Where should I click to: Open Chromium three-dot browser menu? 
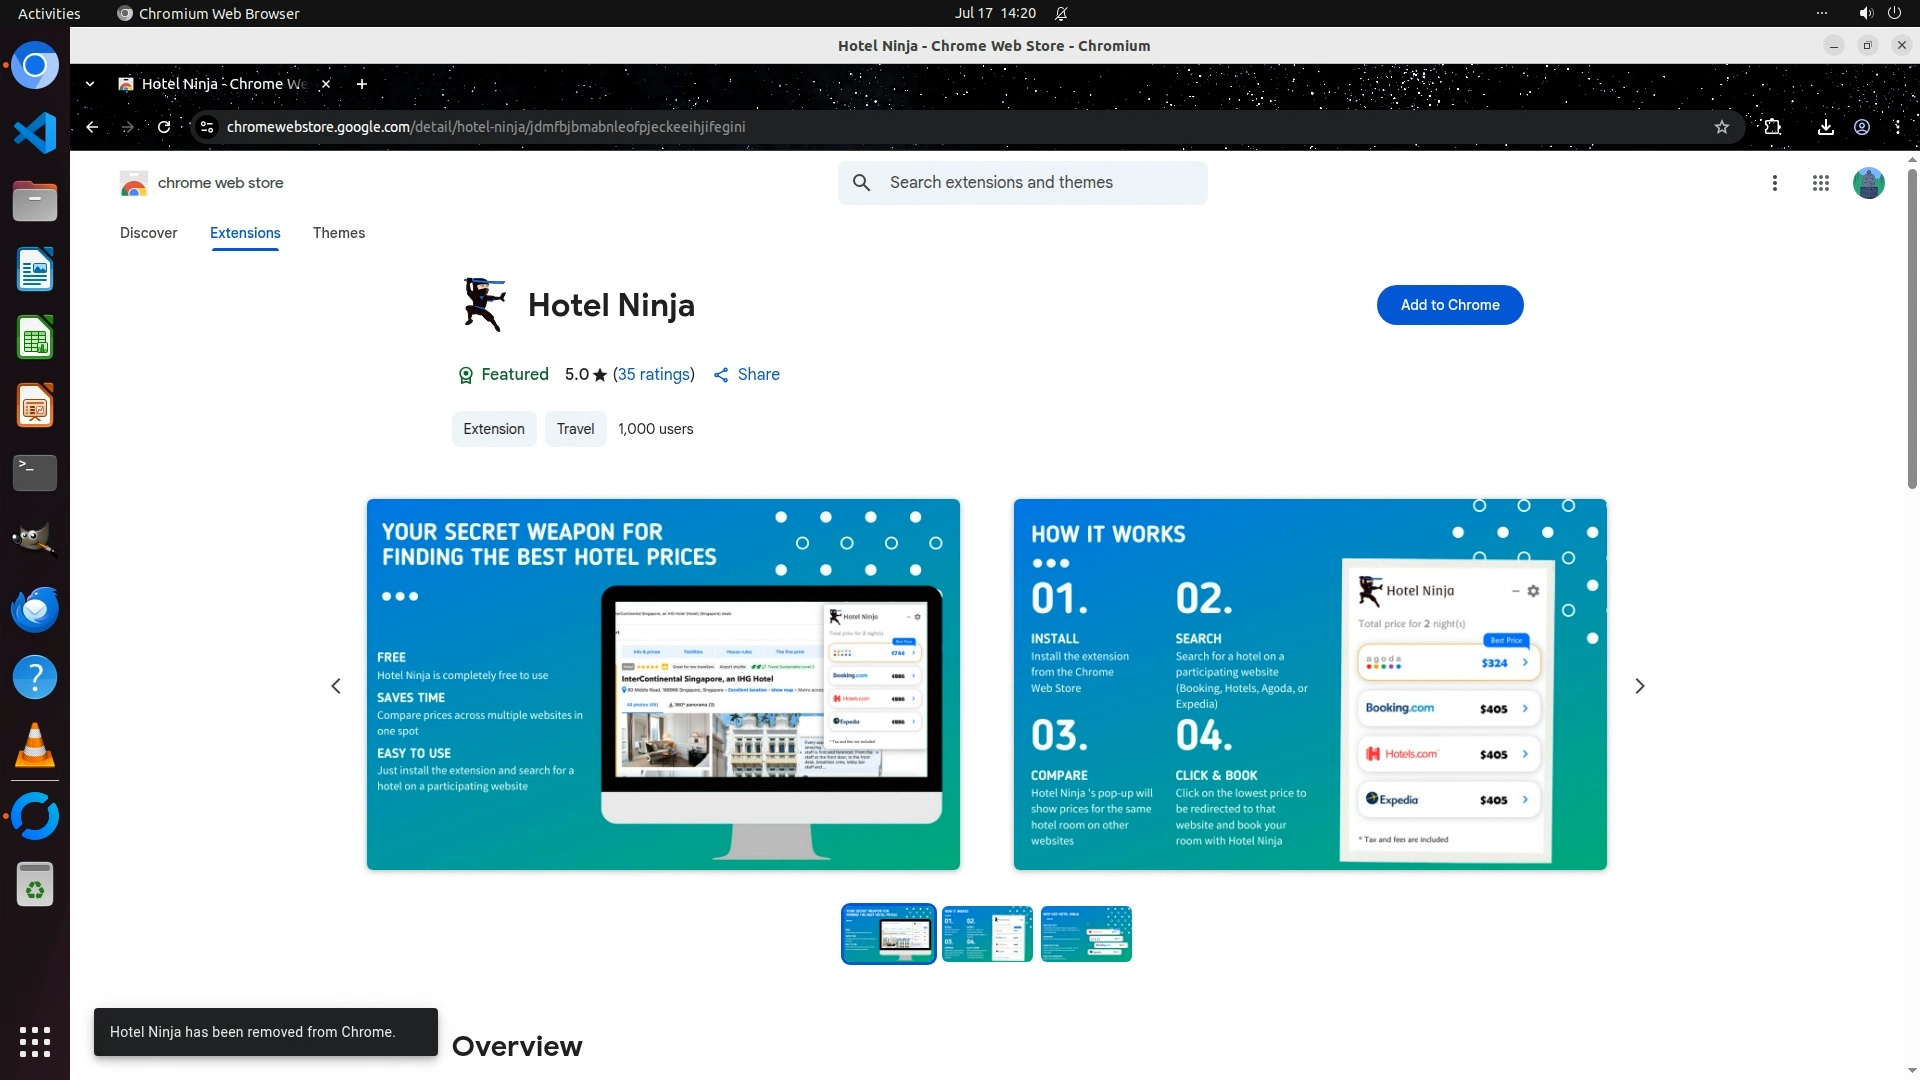[x=1897, y=127]
